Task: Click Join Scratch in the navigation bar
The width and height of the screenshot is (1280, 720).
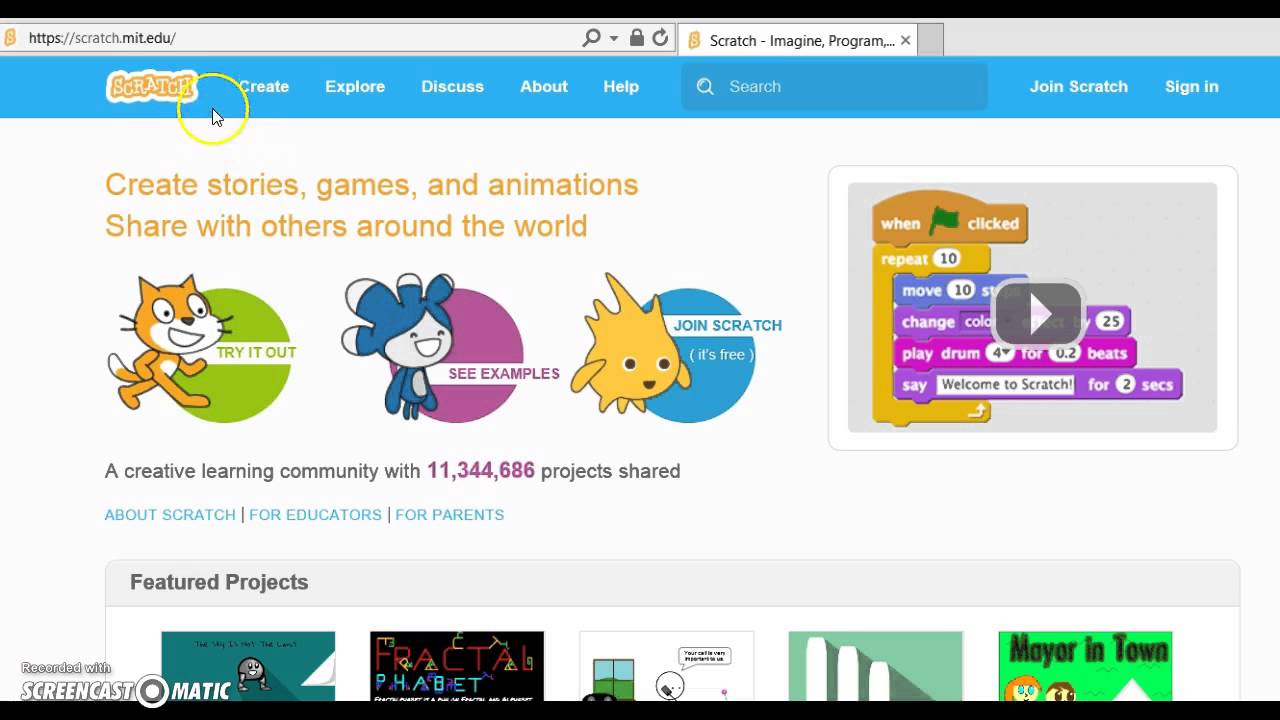Action: [1079, 87]
